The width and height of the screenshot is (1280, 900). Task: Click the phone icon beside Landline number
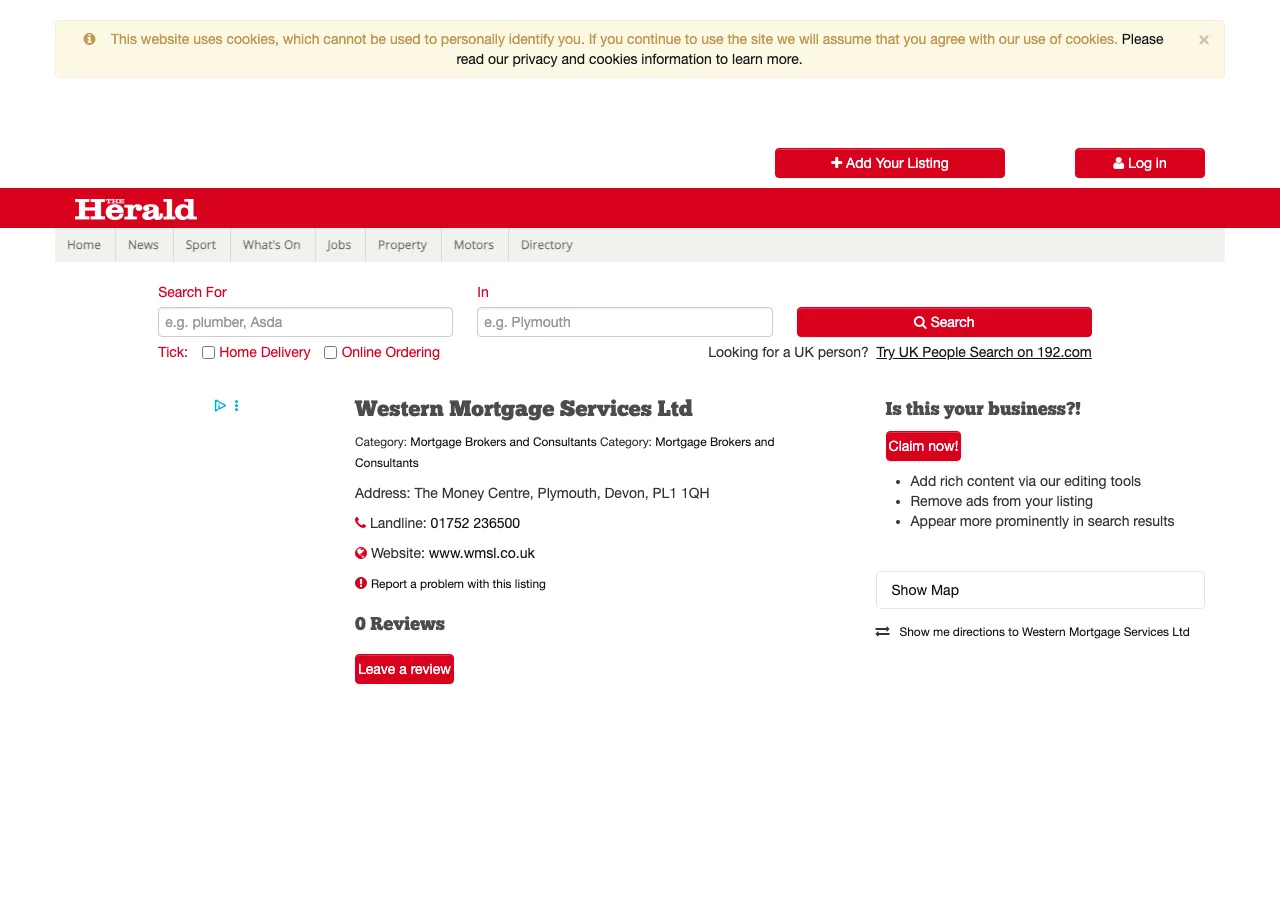(359, 522)
